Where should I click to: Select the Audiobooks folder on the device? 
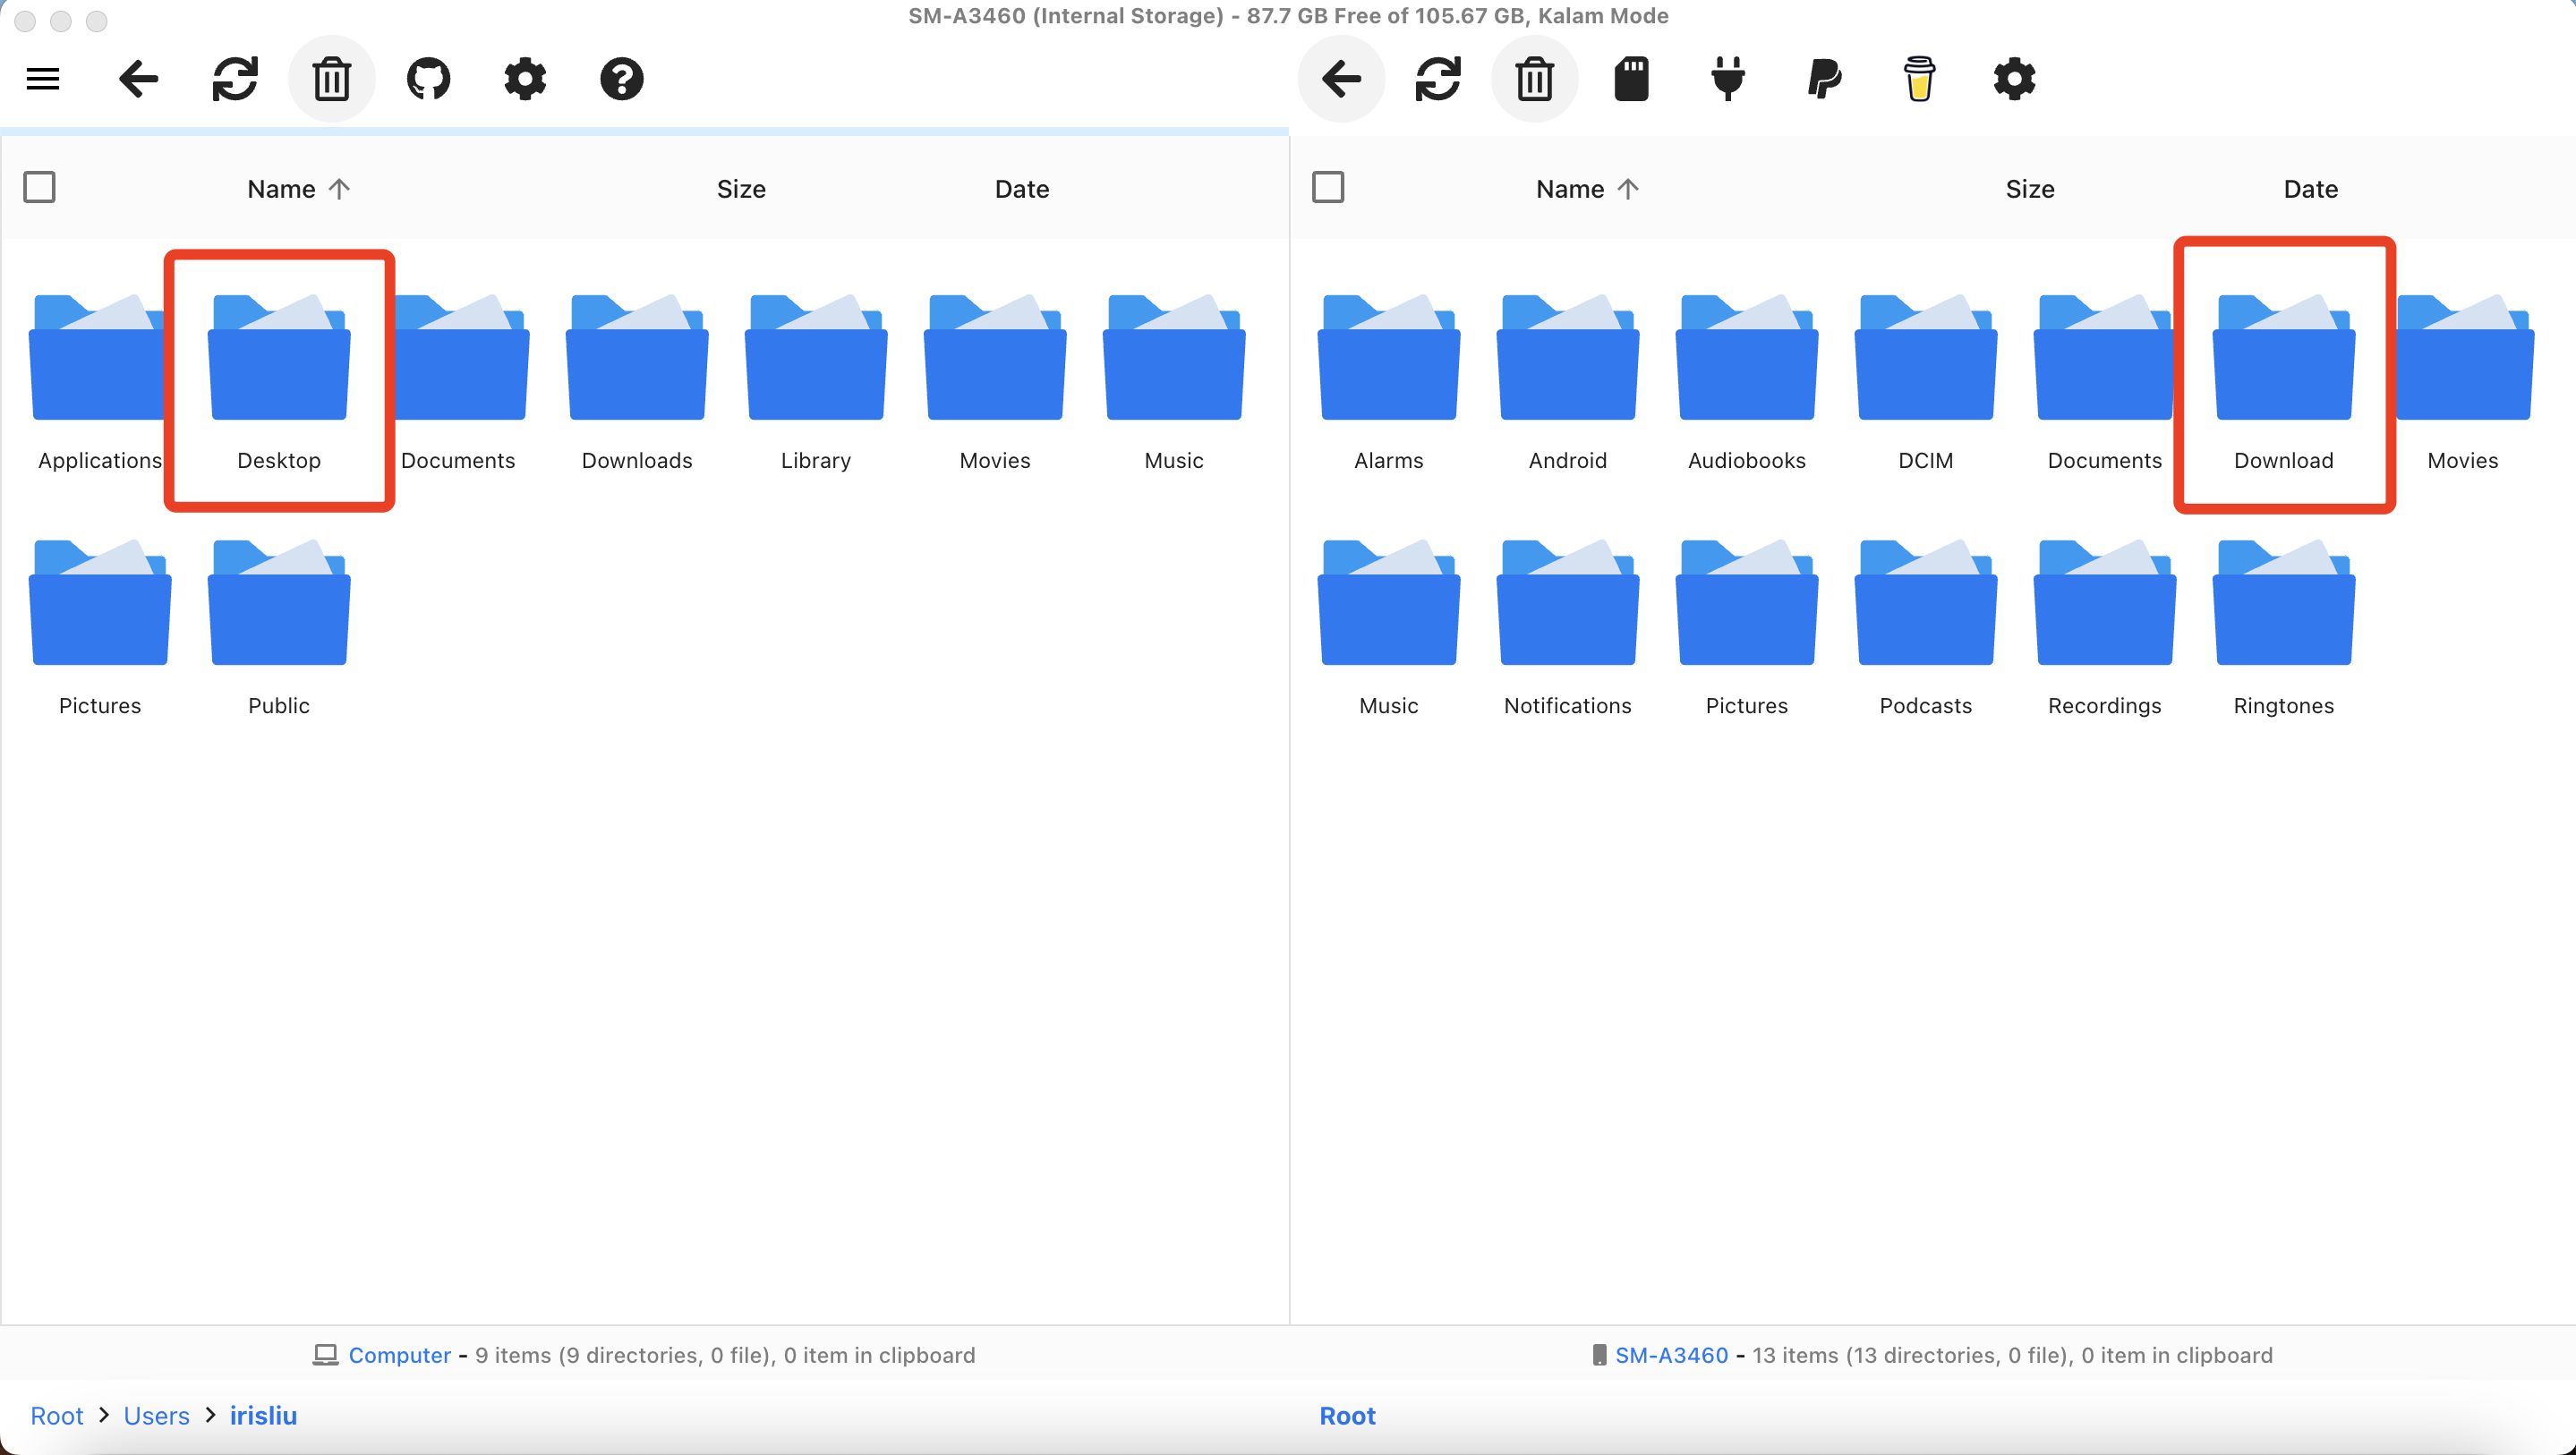click(1747, 384)
